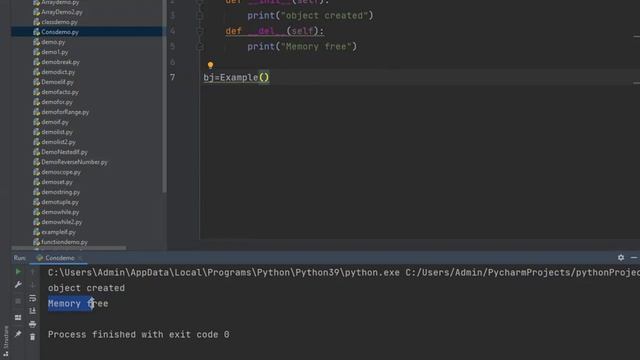This screenshot has height=360, width=640.
Task: Open the Structure side tool tab
Action: tap(5, 342)
